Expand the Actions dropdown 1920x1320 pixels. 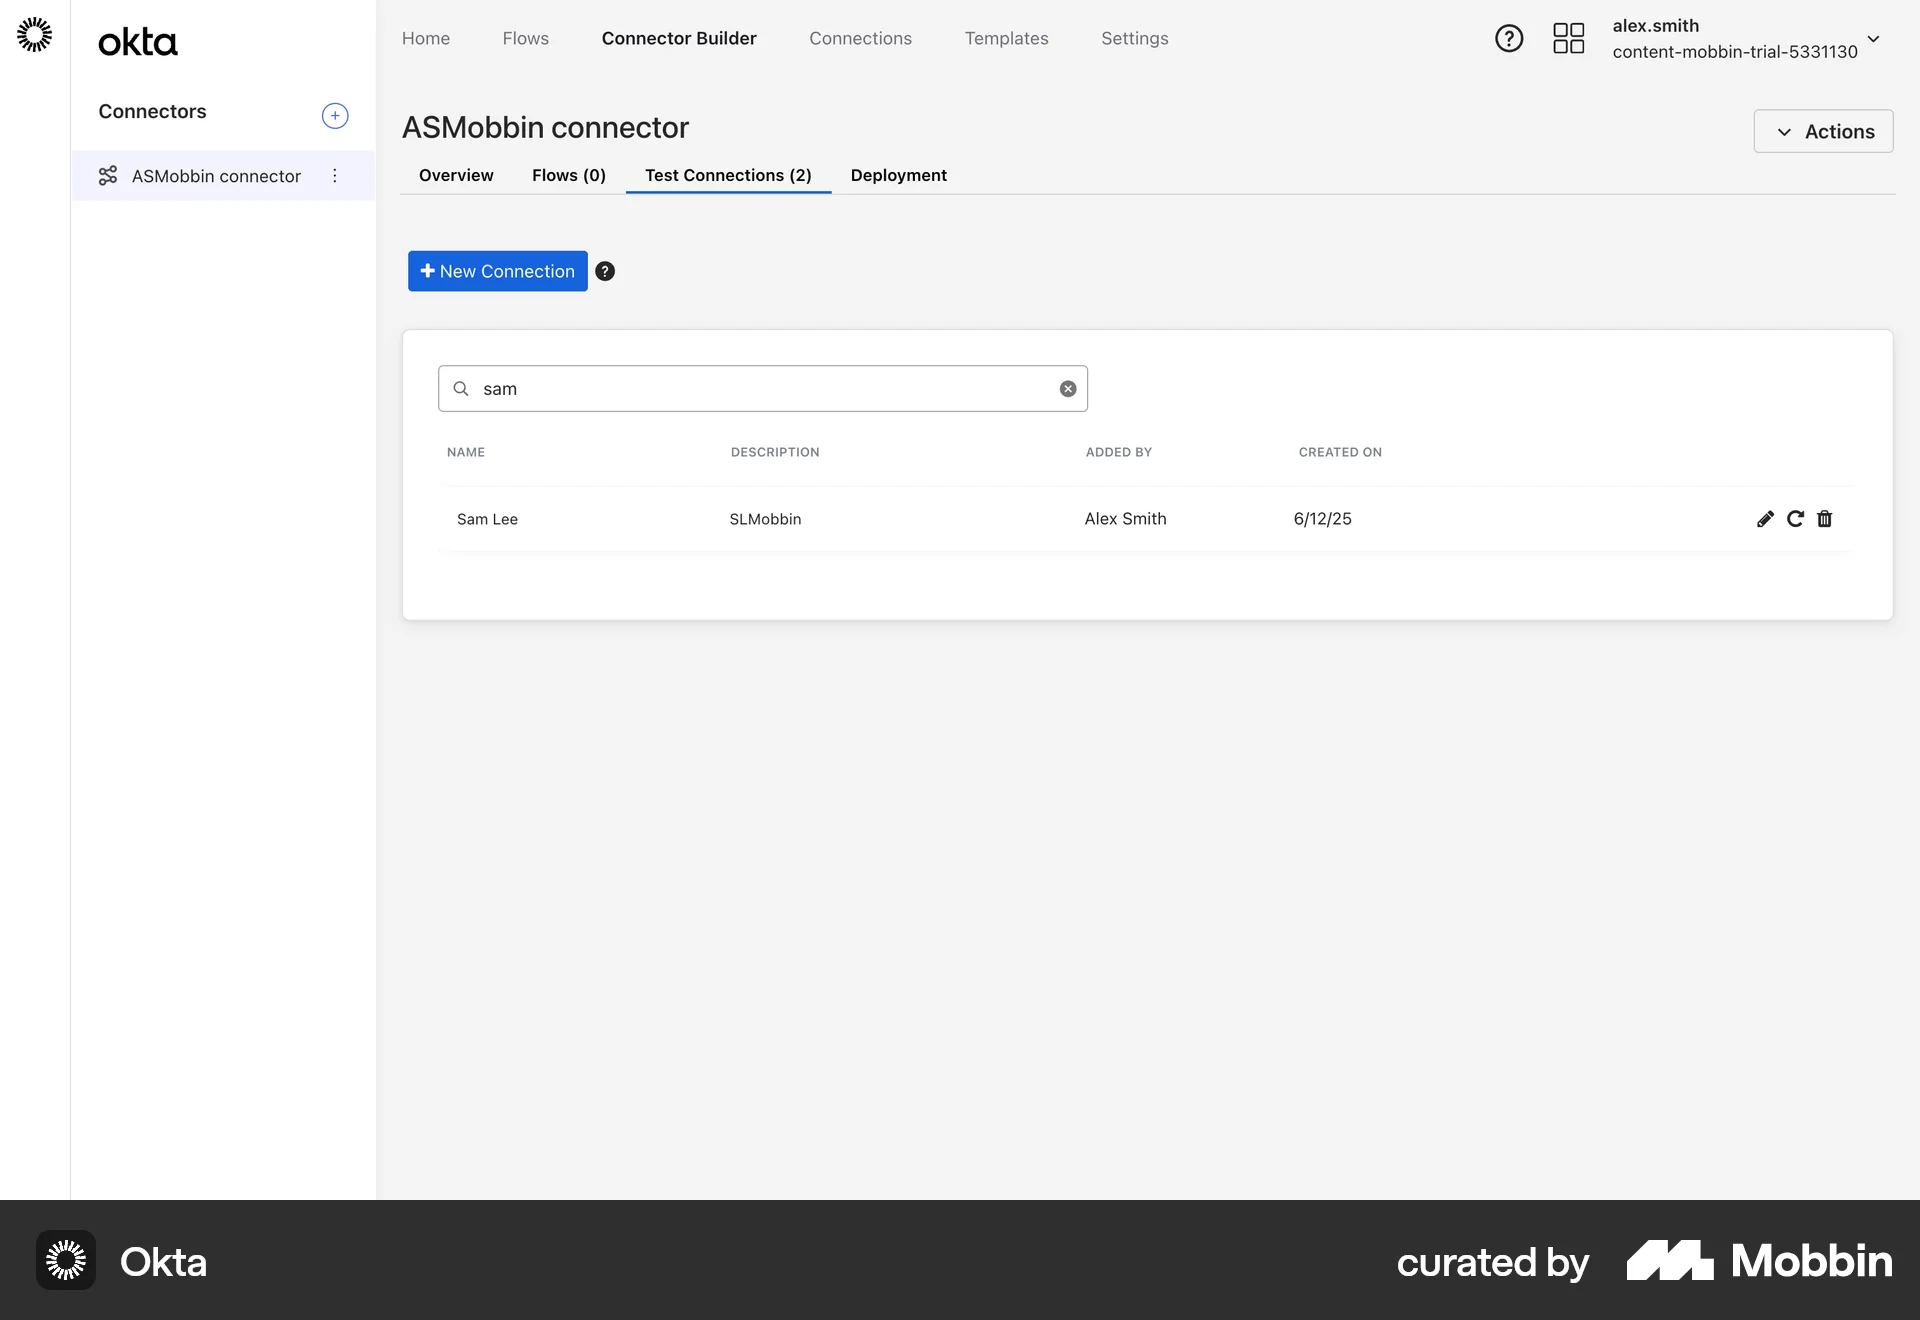click(x=1822, y=131)
